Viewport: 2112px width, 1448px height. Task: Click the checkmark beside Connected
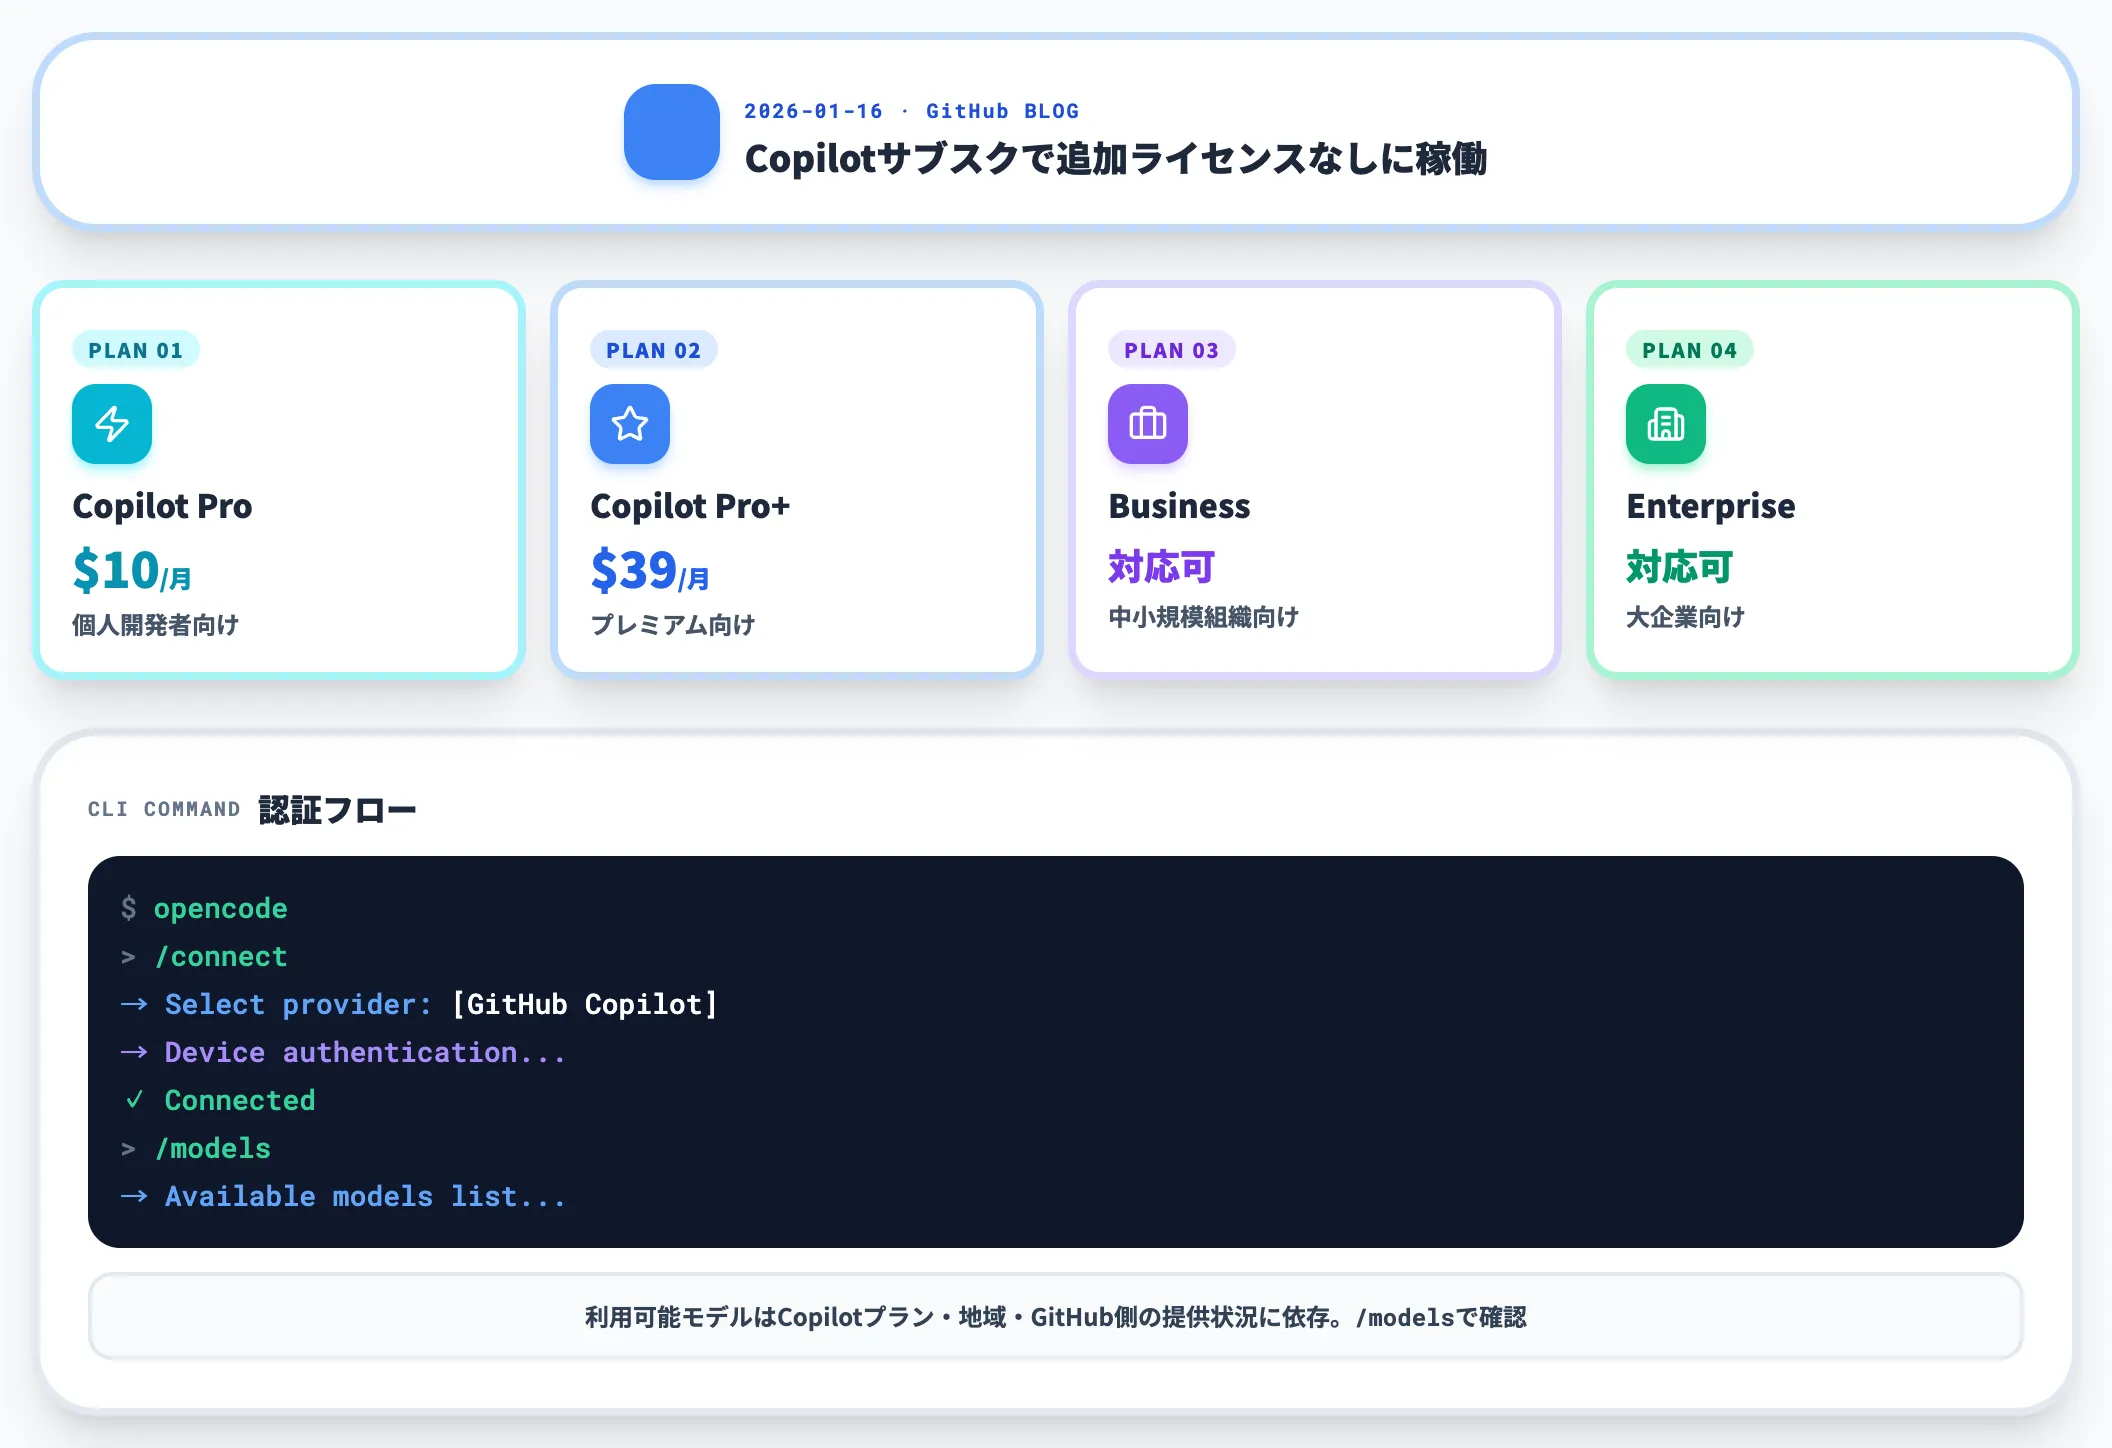point(134,1100)
